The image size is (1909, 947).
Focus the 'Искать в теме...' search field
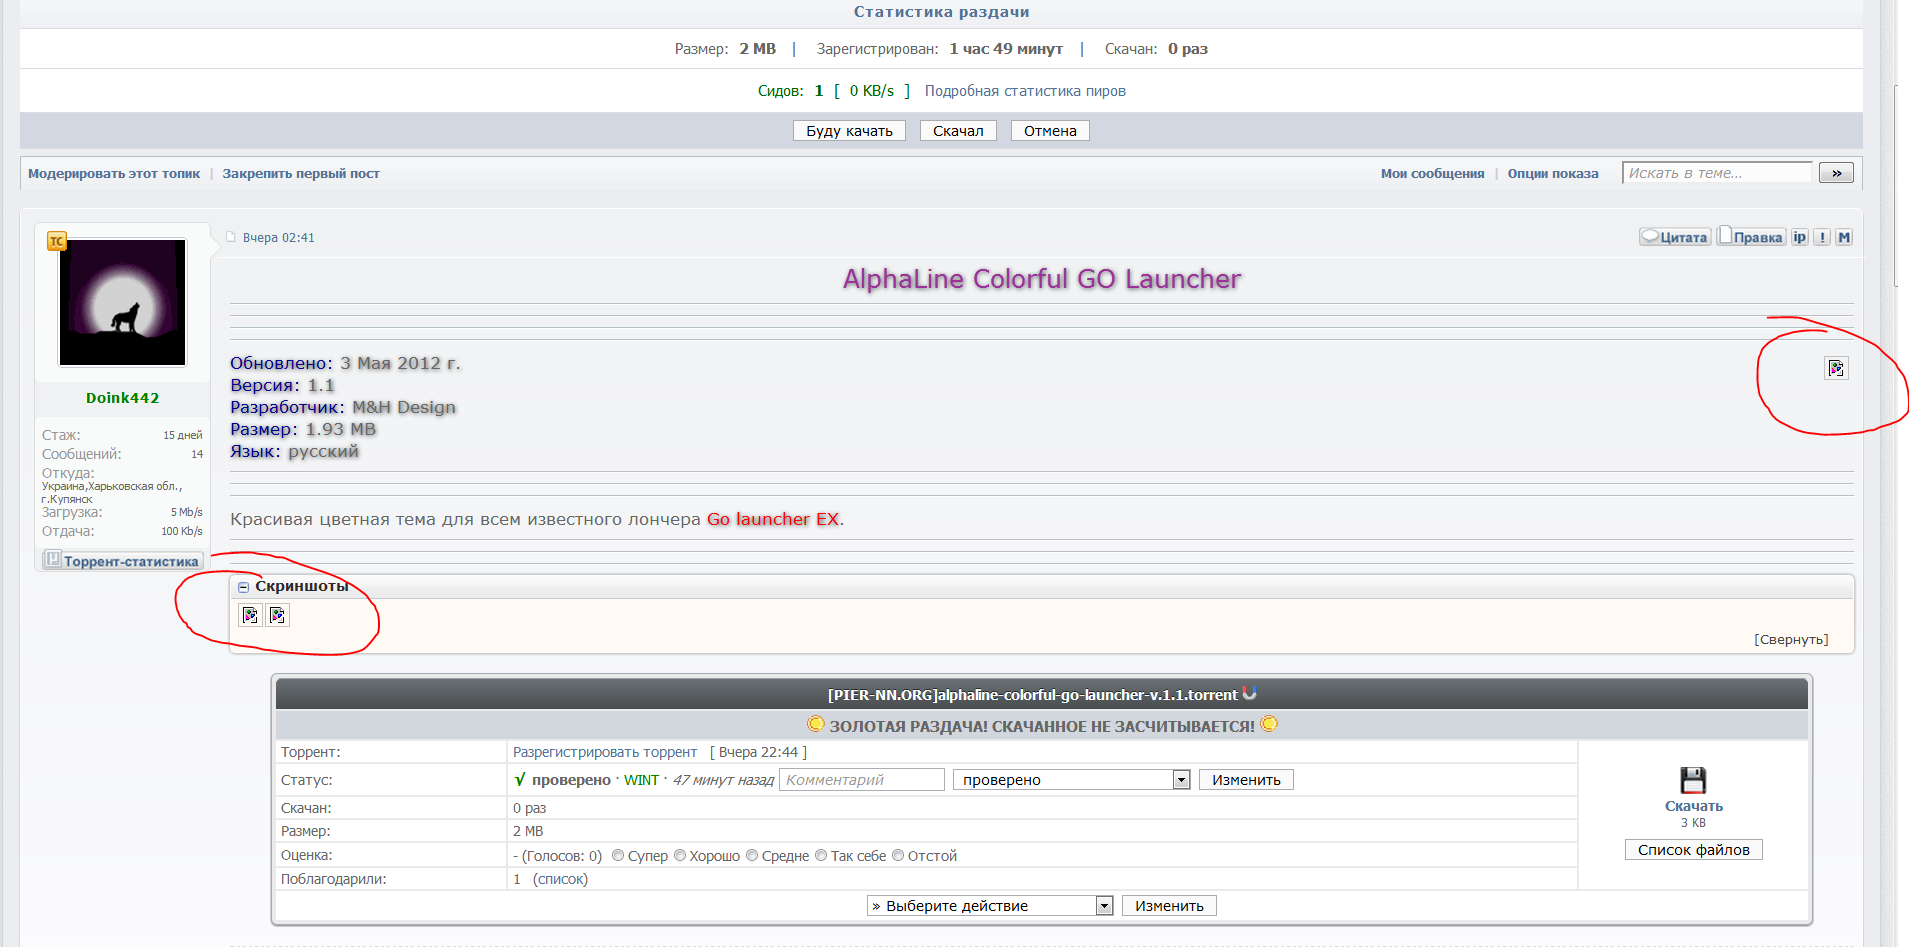point(1718,173)
